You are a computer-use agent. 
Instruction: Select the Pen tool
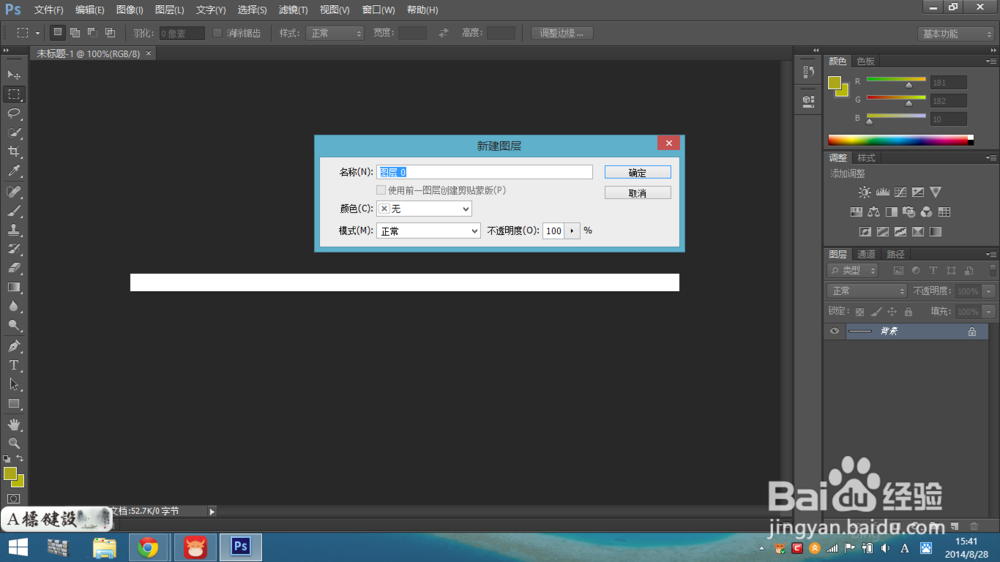tap(14, 346)
